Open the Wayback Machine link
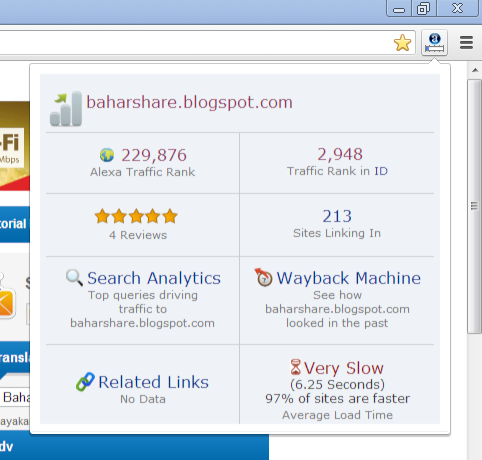Screen dimensions: 482x460 click(x=349, y=278)
